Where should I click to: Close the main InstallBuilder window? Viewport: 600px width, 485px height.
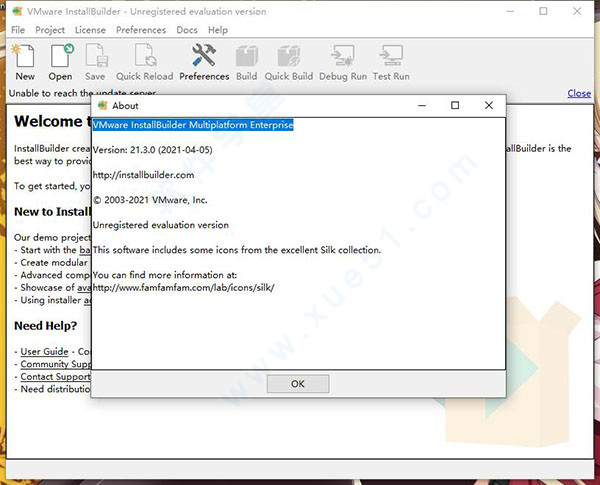(577, 11)
